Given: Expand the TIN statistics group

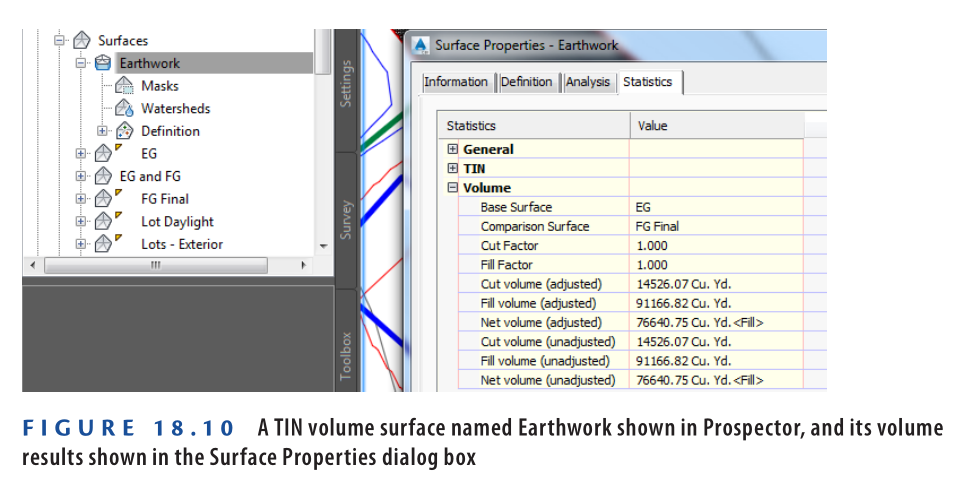Looking at the screenshot, I should 452,168.
